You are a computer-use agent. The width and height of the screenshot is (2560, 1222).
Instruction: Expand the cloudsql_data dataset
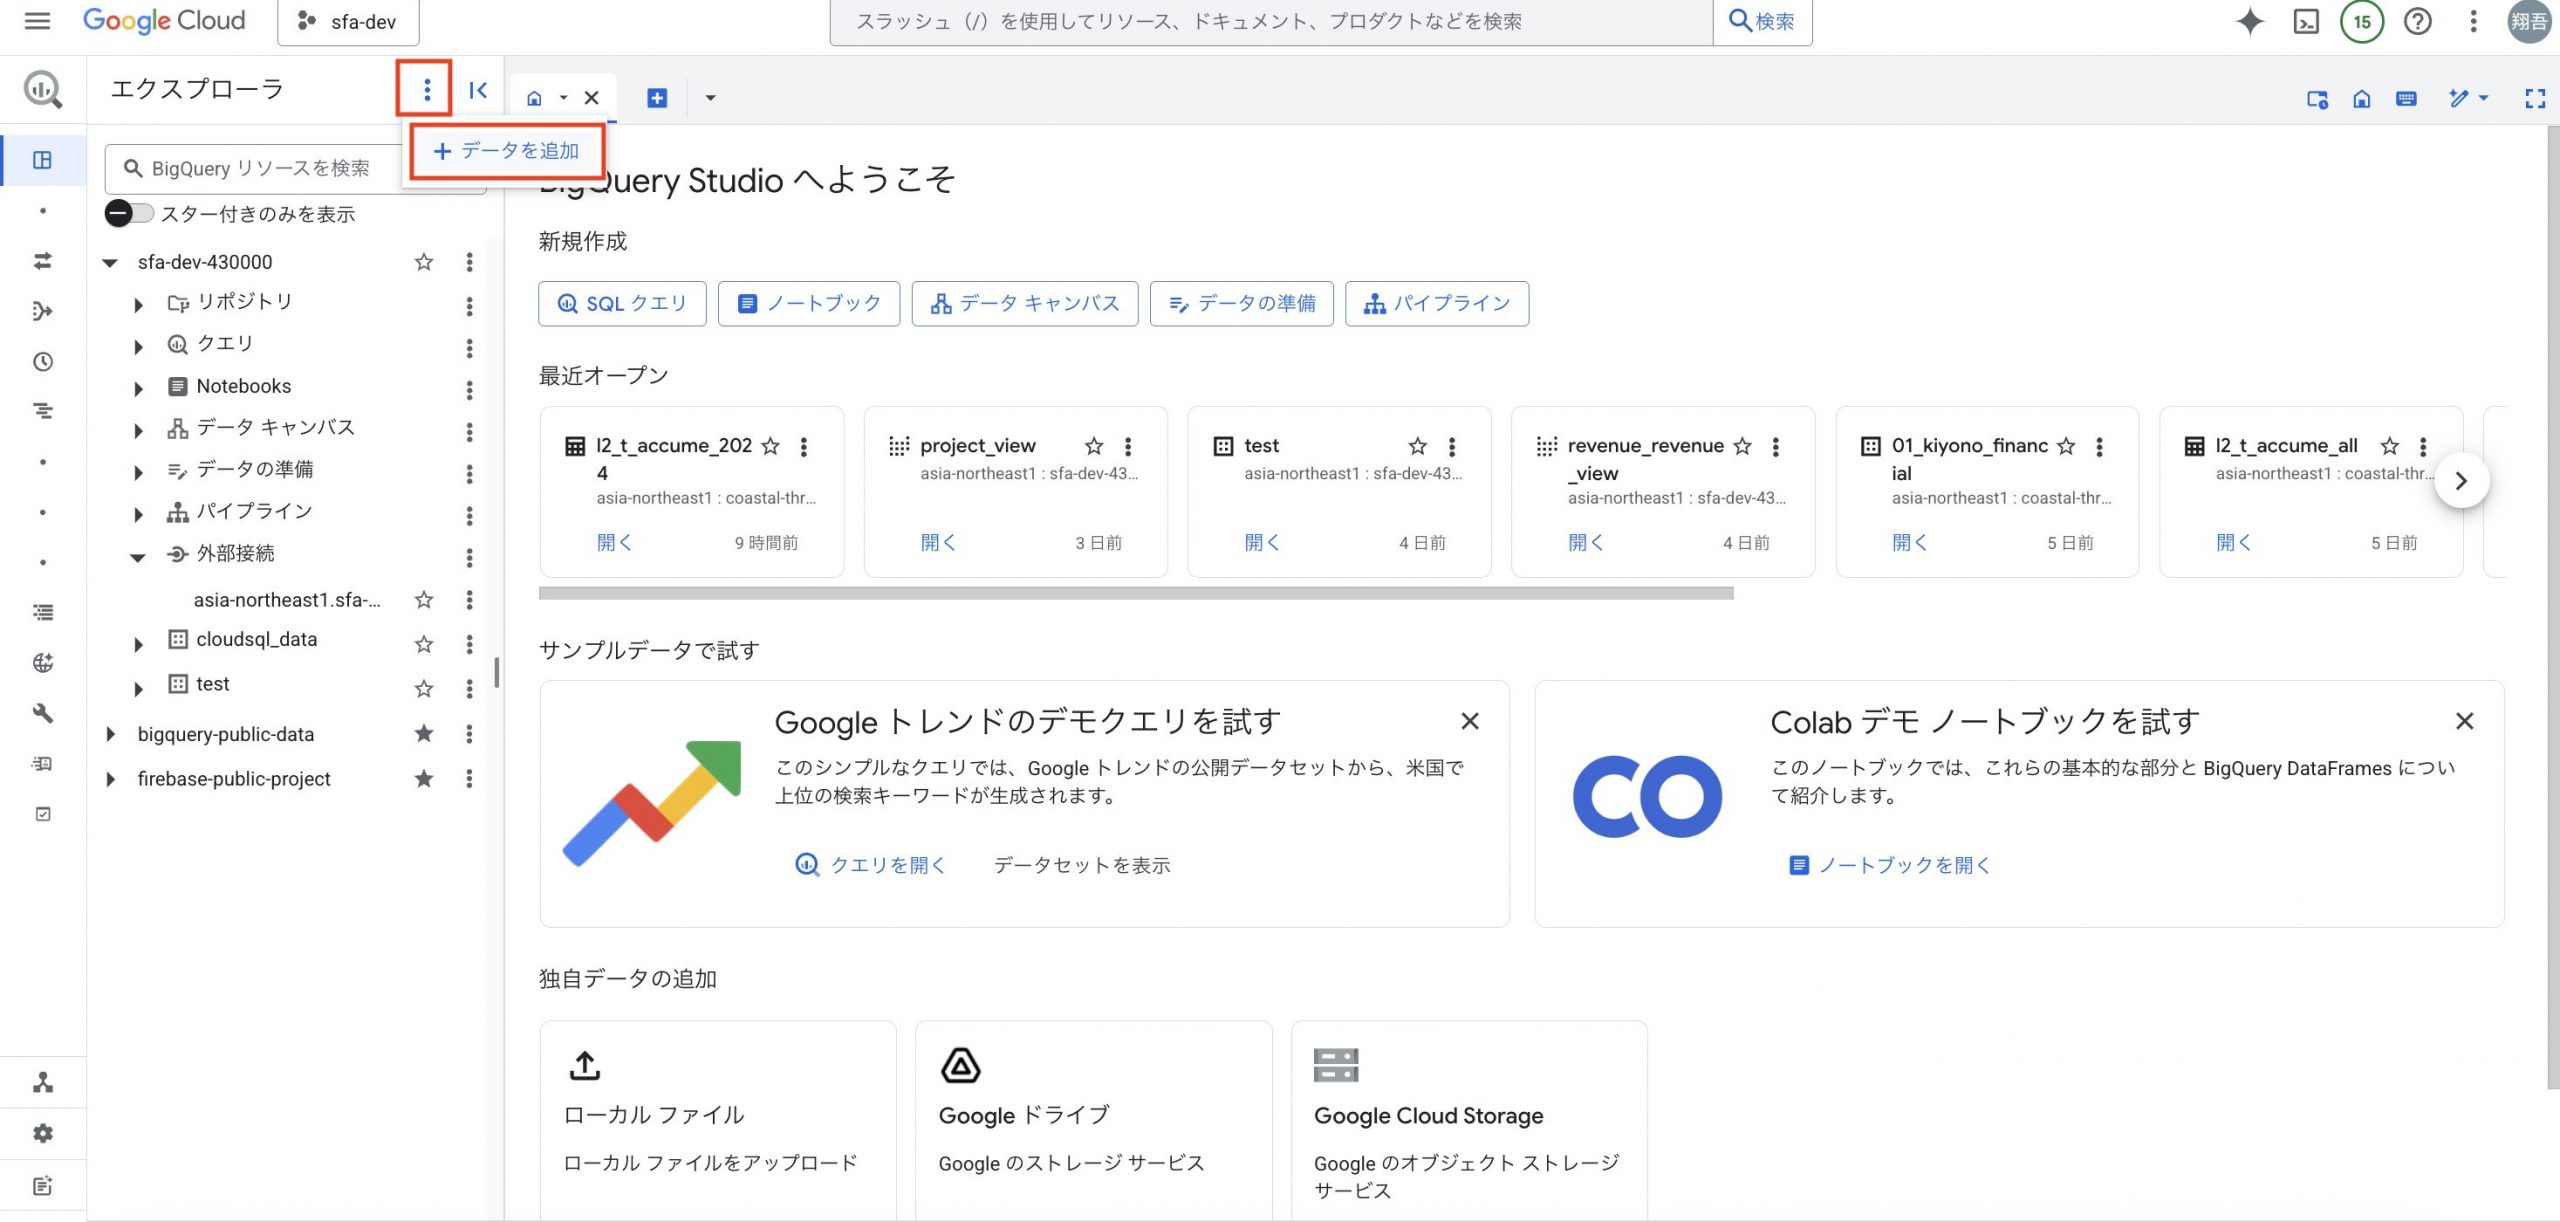coord(138,645)
